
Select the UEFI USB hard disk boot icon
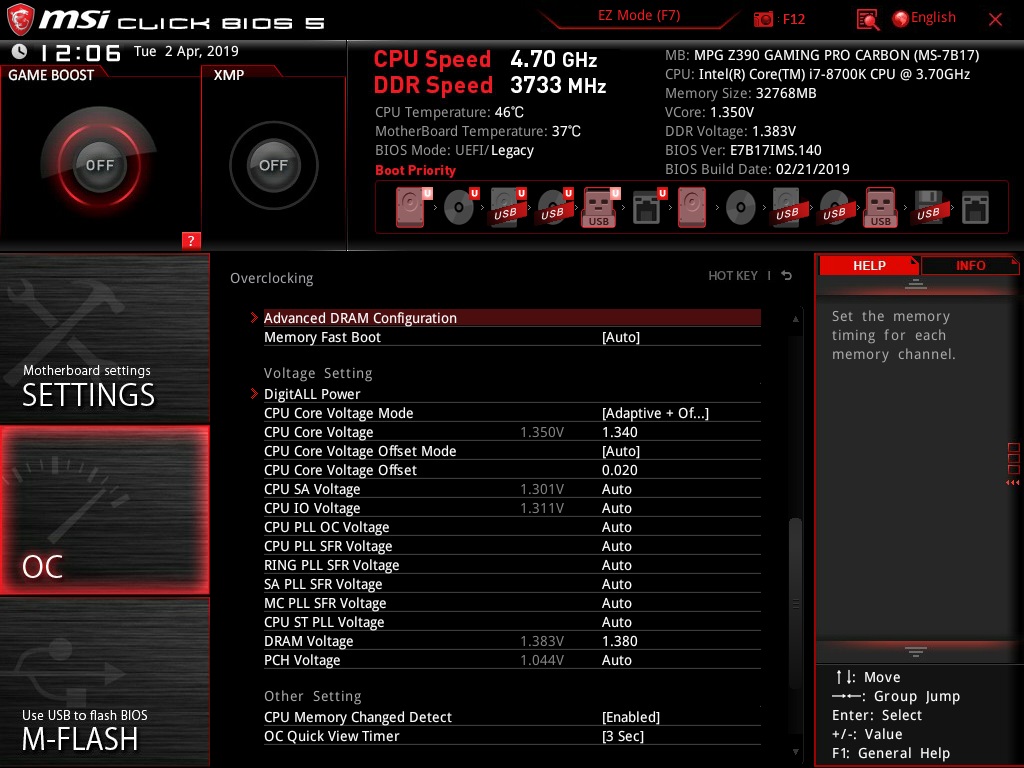(x=508, y=207)
